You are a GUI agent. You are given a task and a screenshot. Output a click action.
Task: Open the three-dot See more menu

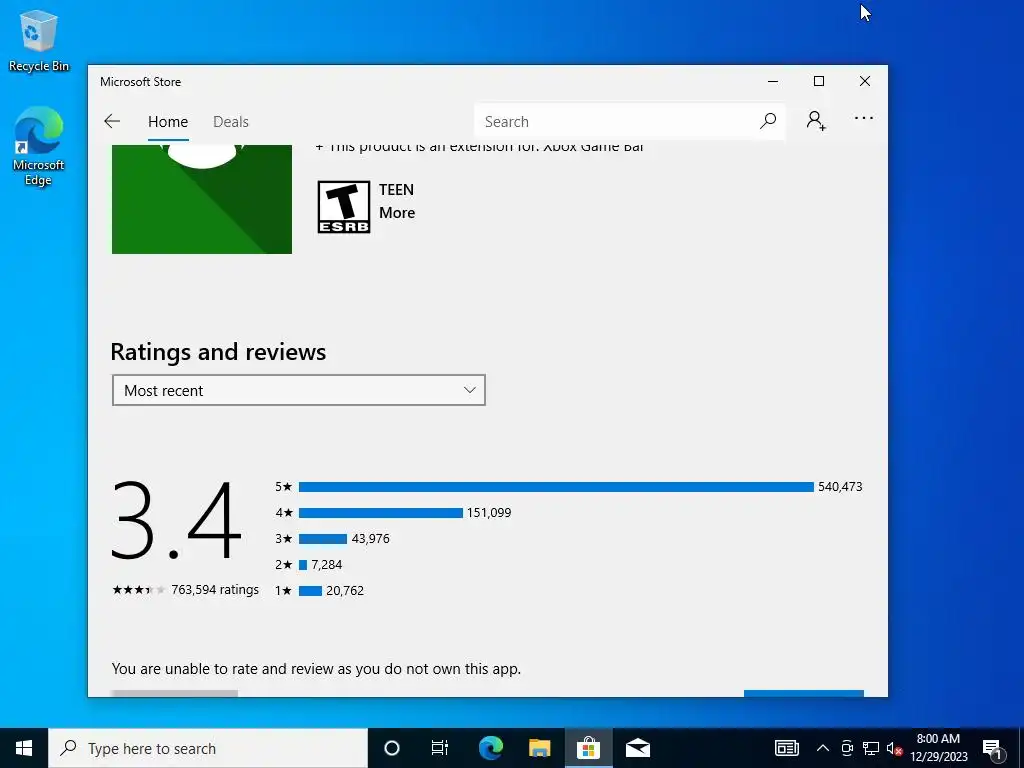pyautogui.click(x=863, y=118)
